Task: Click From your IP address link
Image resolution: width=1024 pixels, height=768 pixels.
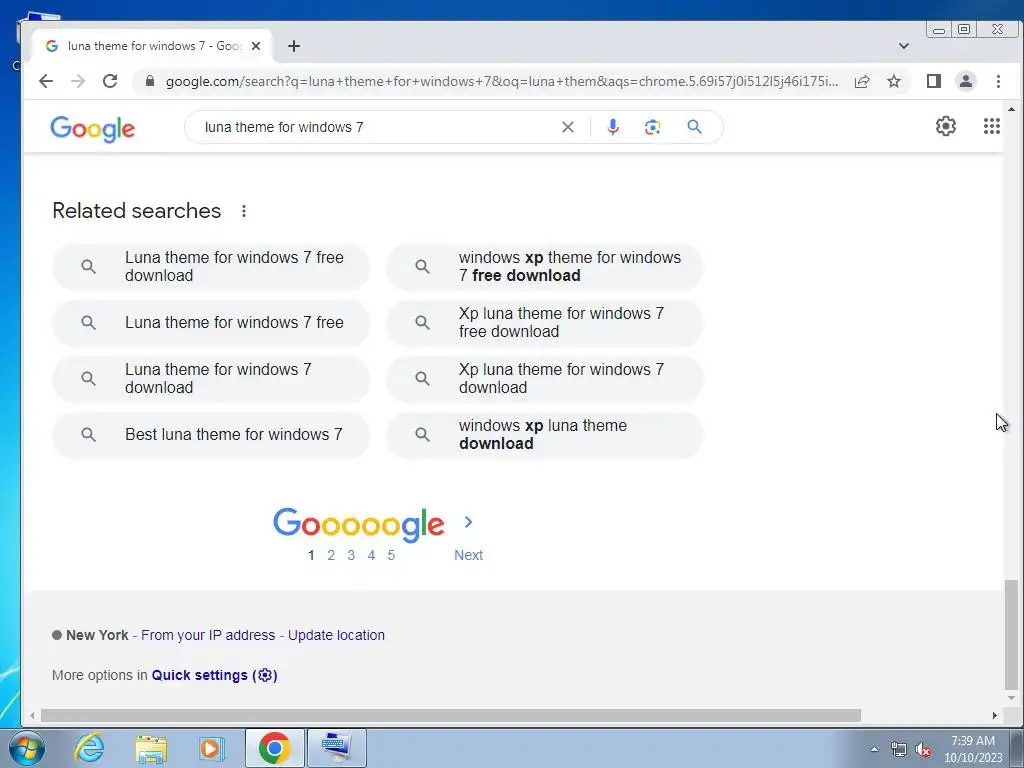Action: [x=208, y=635]
